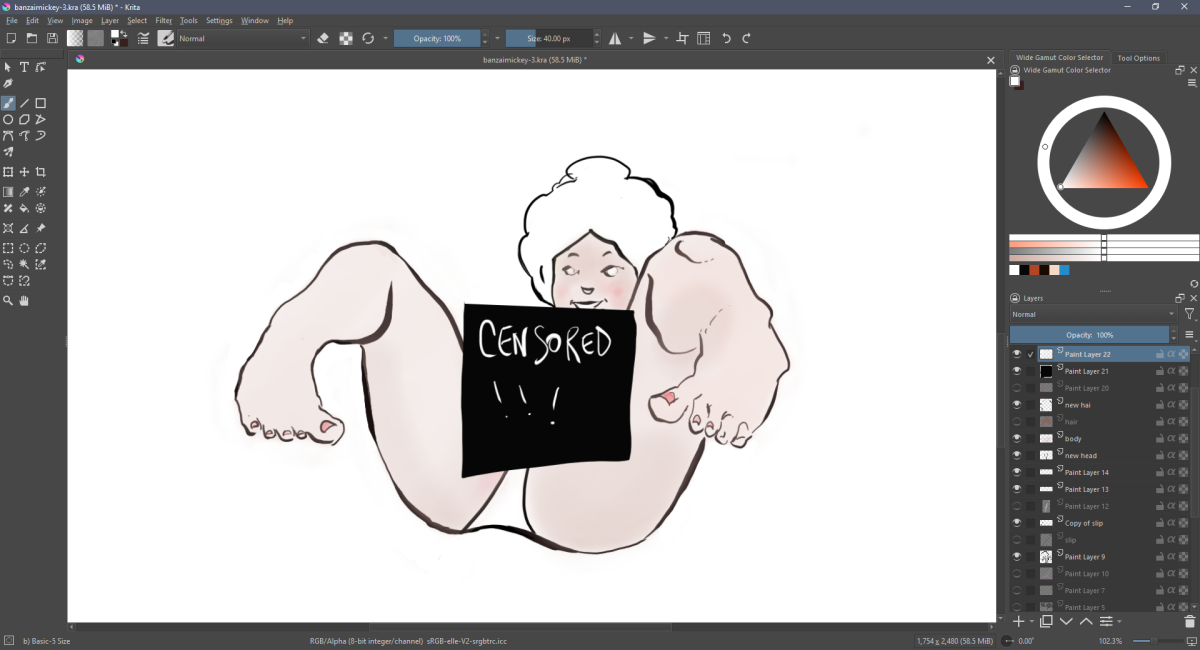Screen dimensions: 1200x650
Task: Pick the Gradient tool
Action: [x=8, y=192]
